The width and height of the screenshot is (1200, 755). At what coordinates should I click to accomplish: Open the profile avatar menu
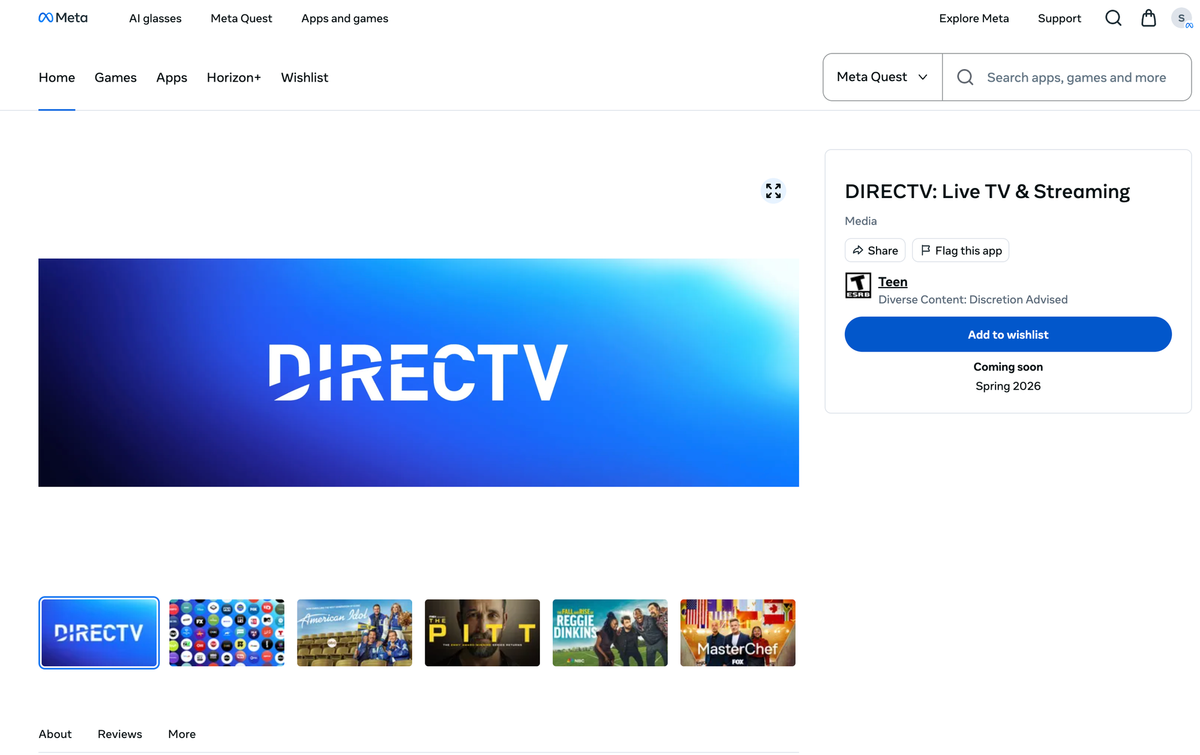[x=1181, y=17]
